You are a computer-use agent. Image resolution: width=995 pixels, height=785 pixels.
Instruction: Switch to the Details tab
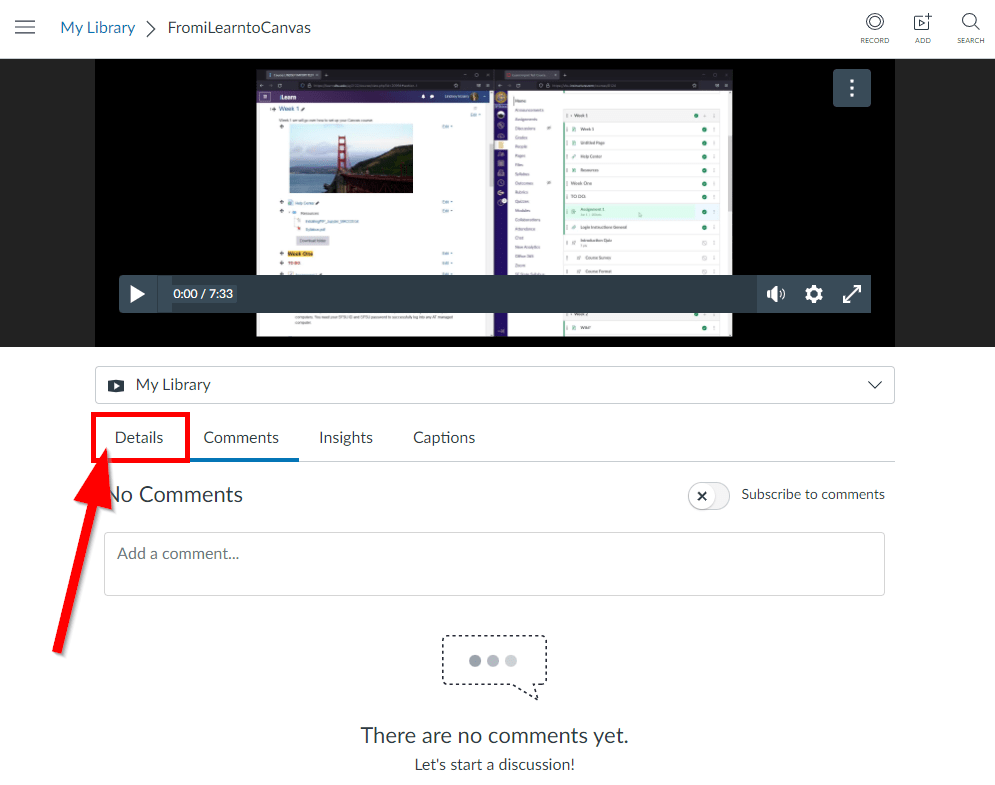(139, 437)
